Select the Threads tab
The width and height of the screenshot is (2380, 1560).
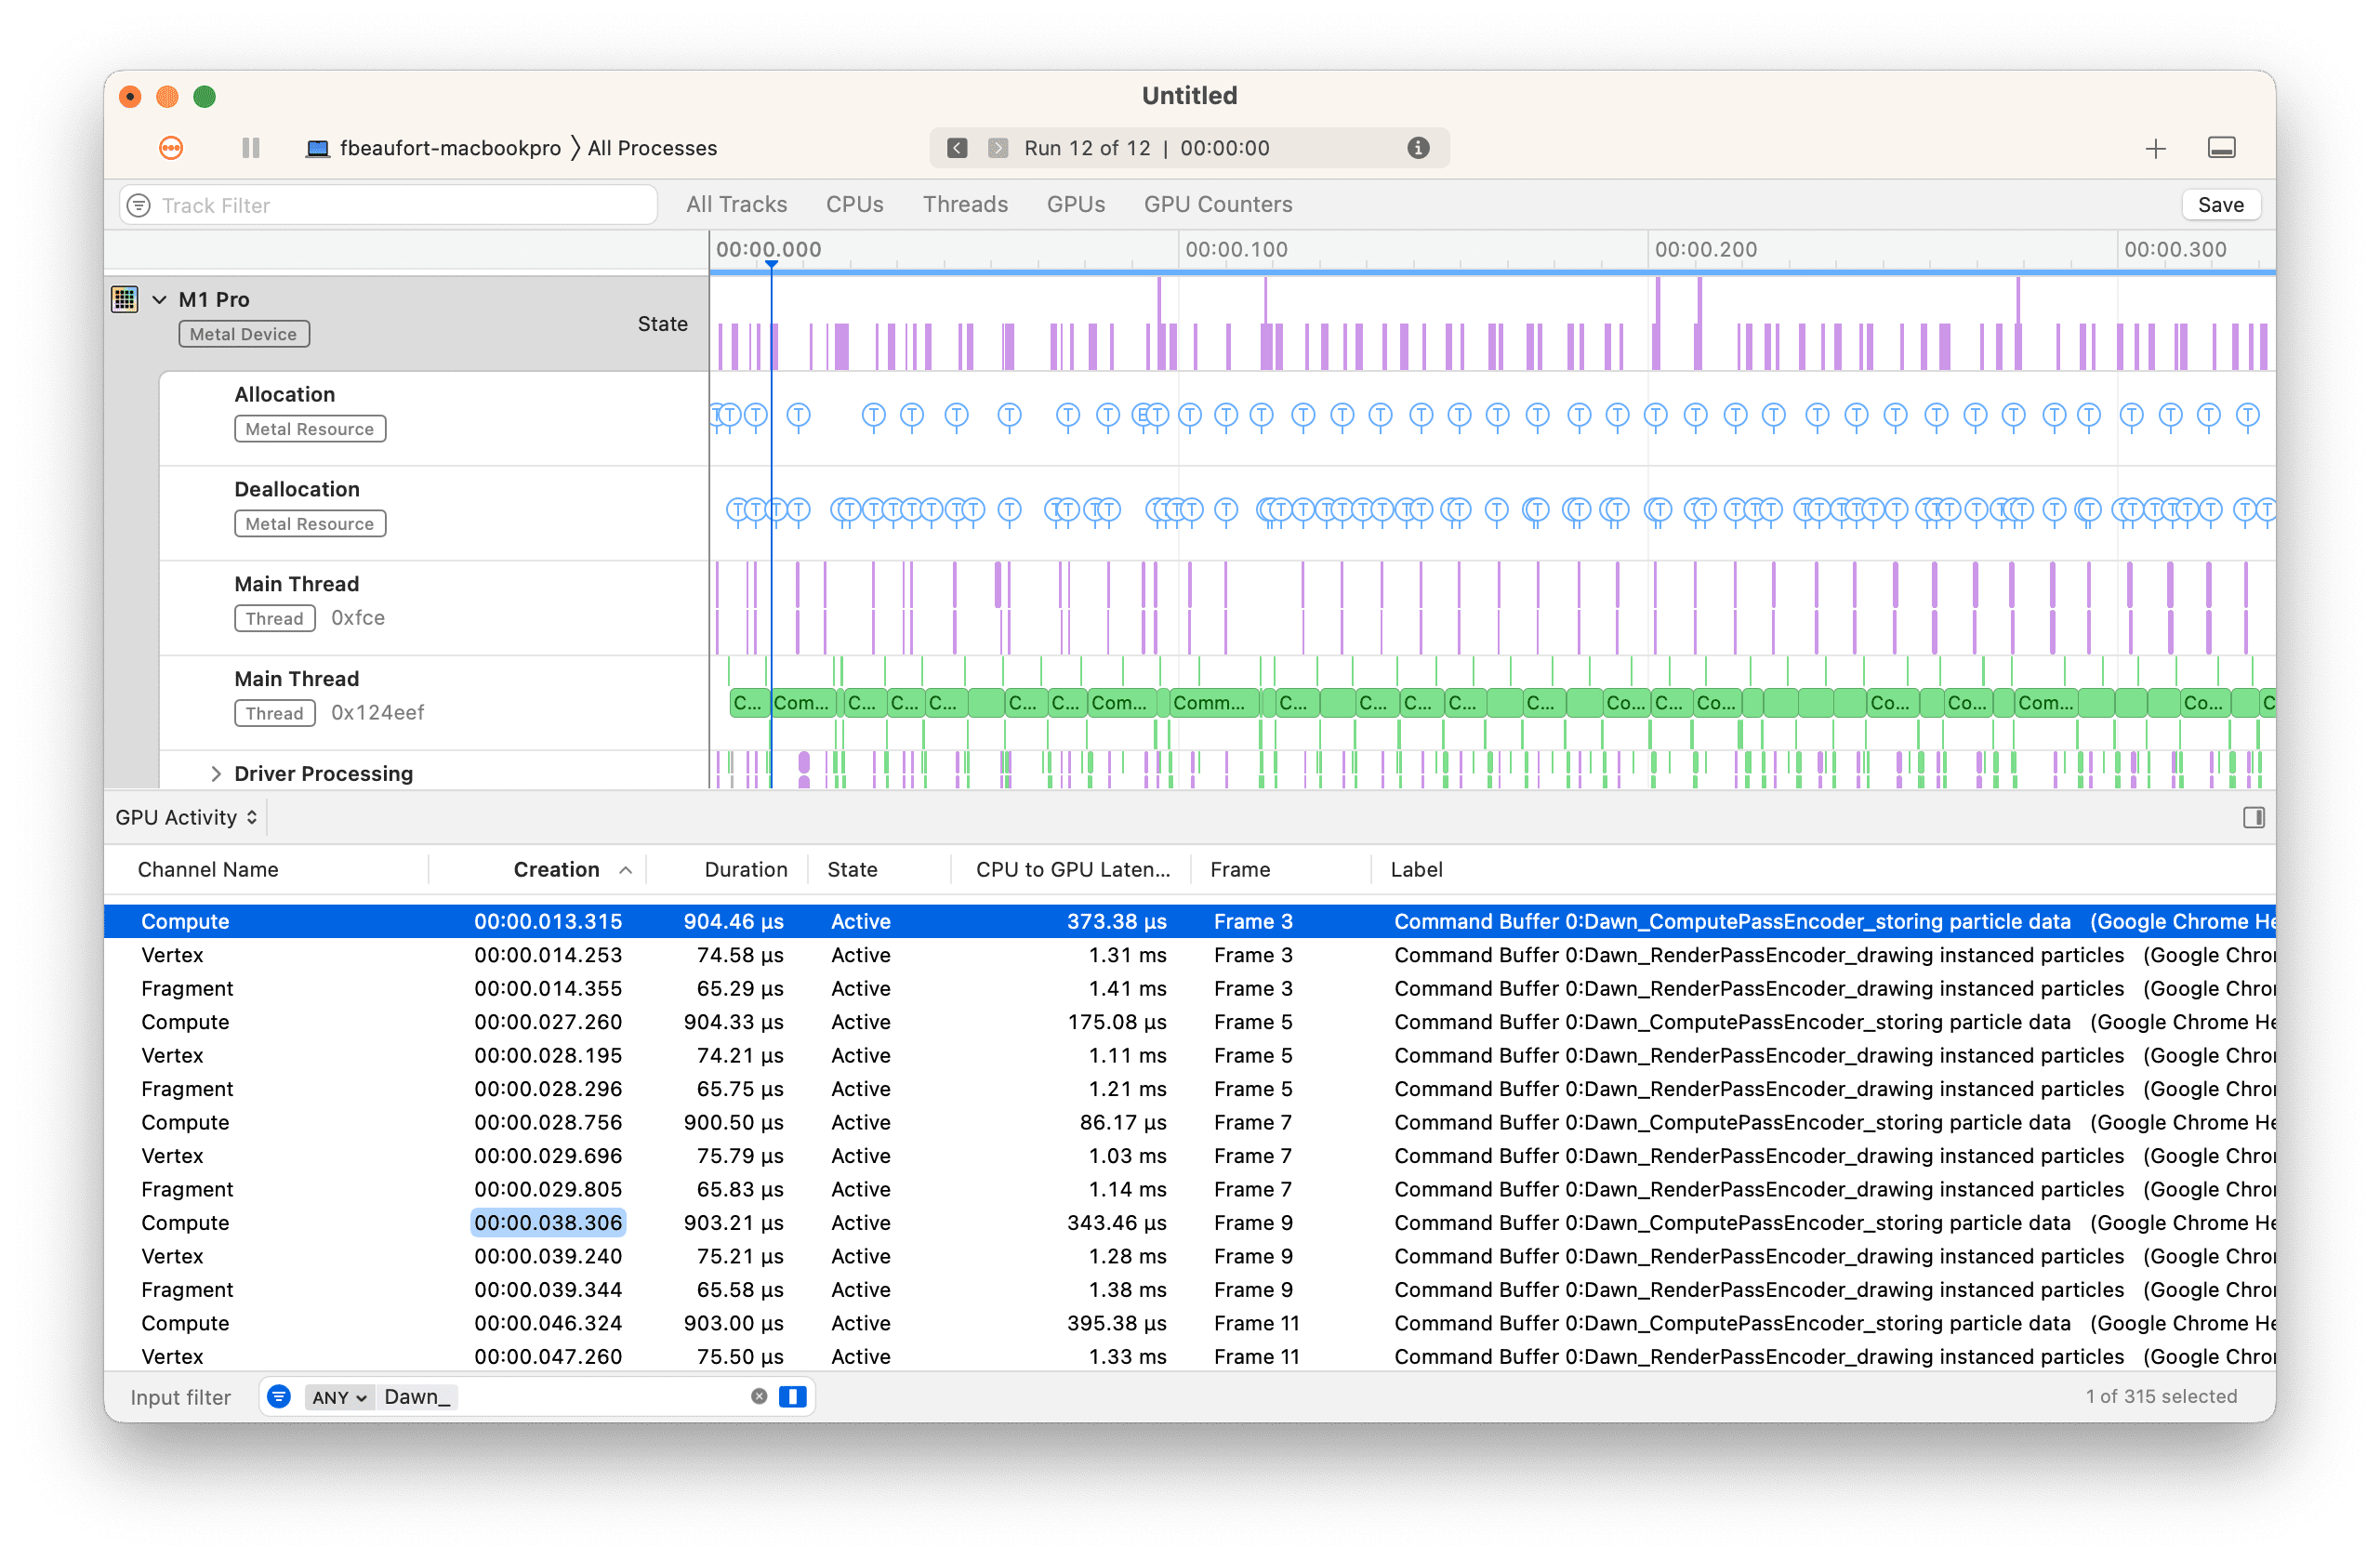(964, 205)
